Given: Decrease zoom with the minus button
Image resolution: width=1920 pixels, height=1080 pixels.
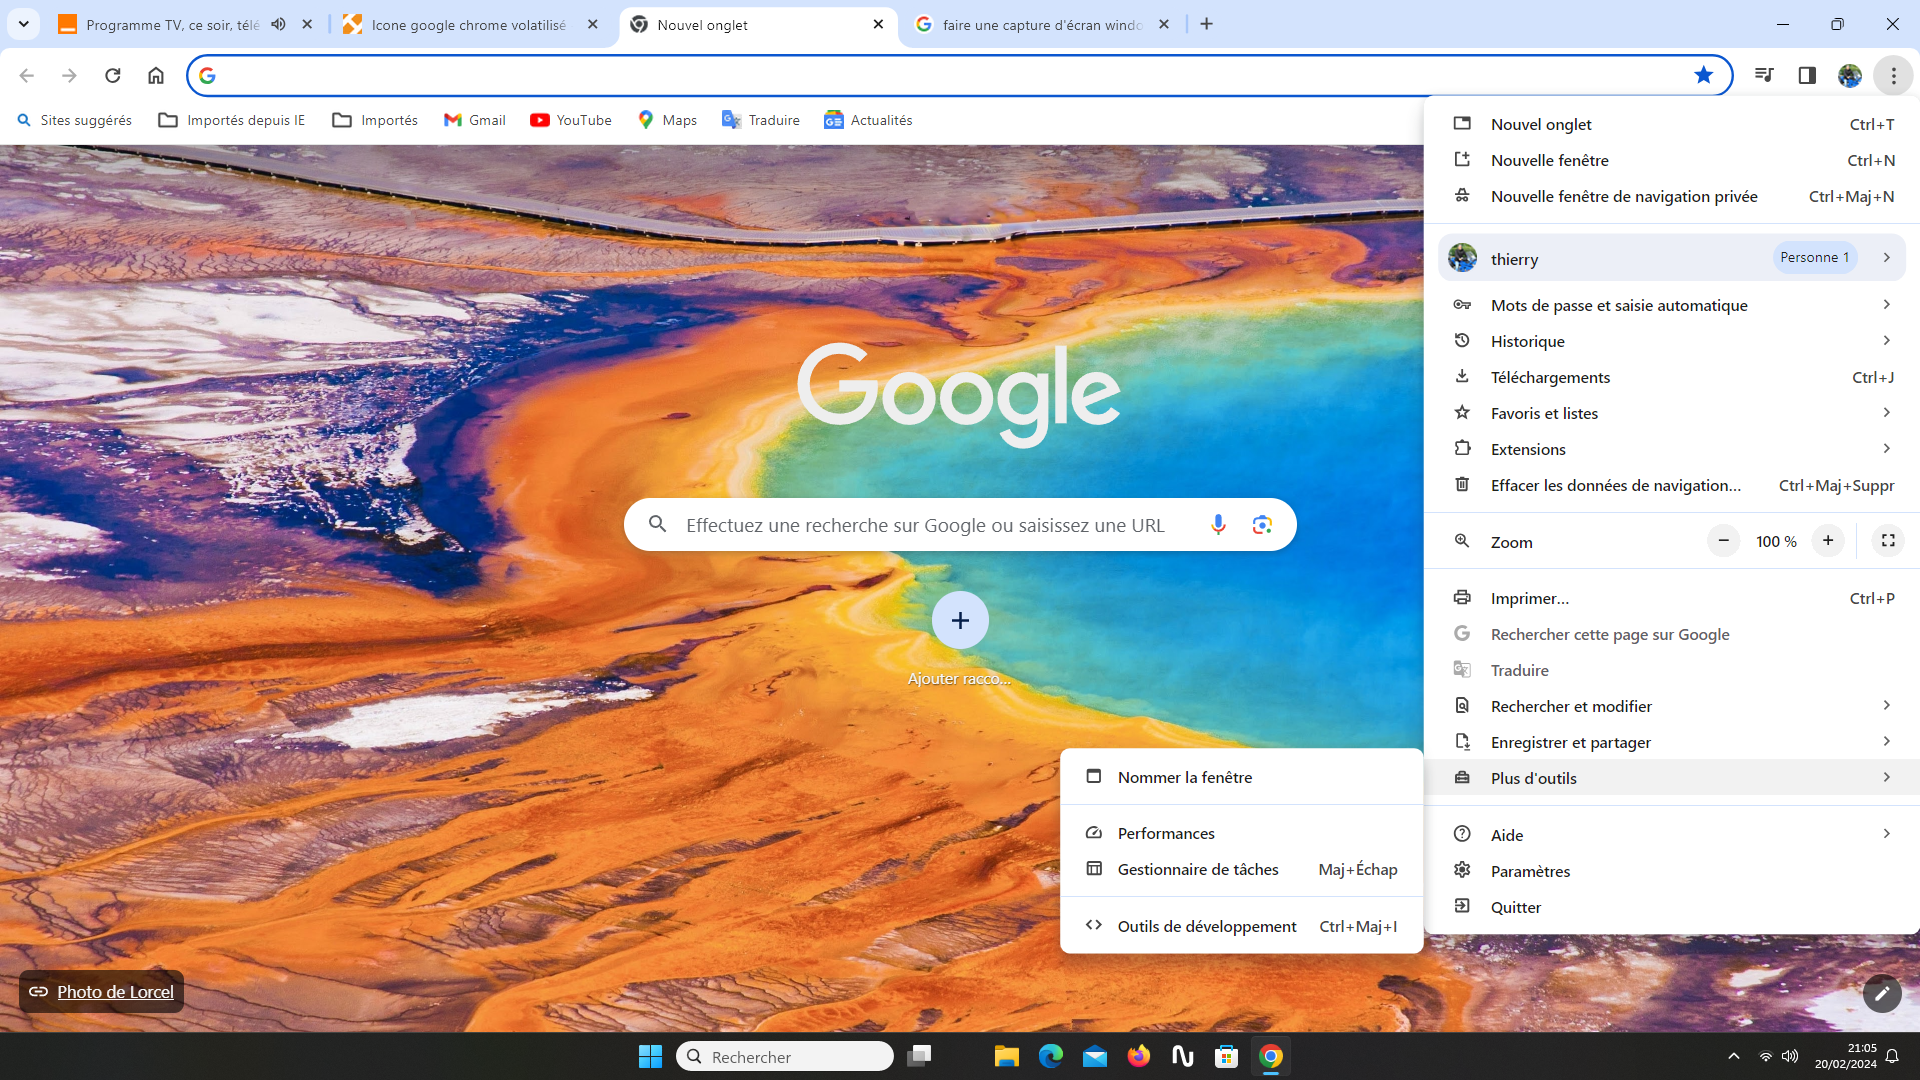Looking at the screenshot, I should point(1723,541).
